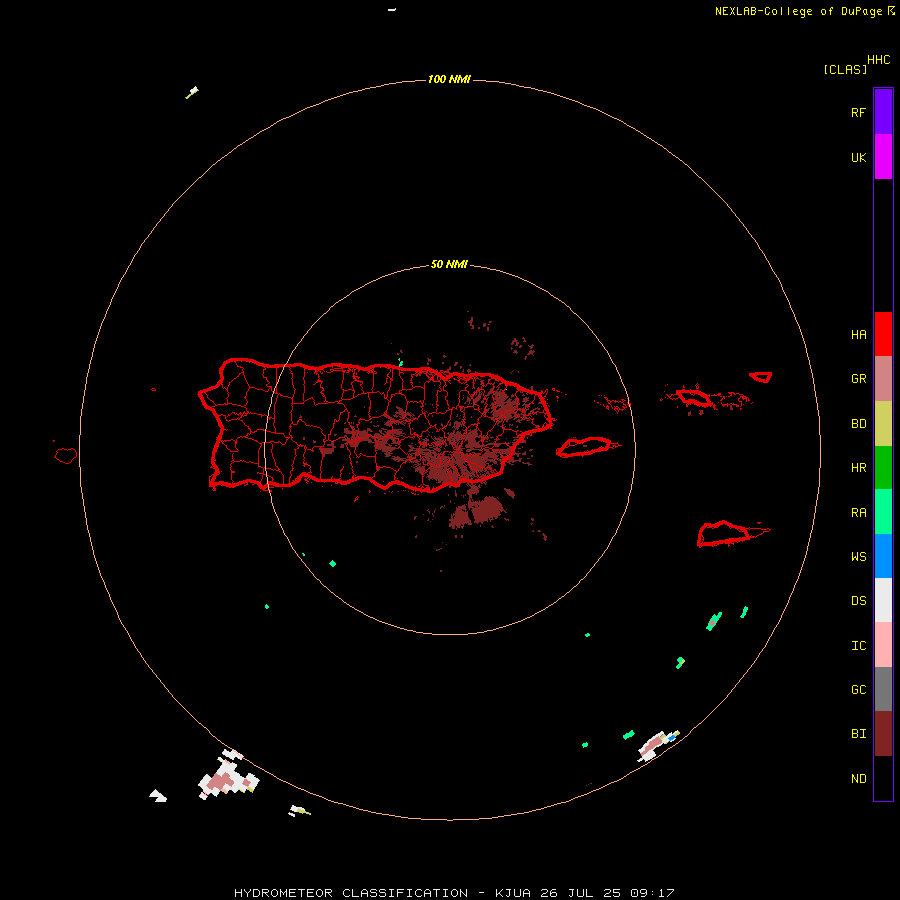Viewport: 900px width, 900px height.
Task: Click the HHC product label
Action: [879, 60]
